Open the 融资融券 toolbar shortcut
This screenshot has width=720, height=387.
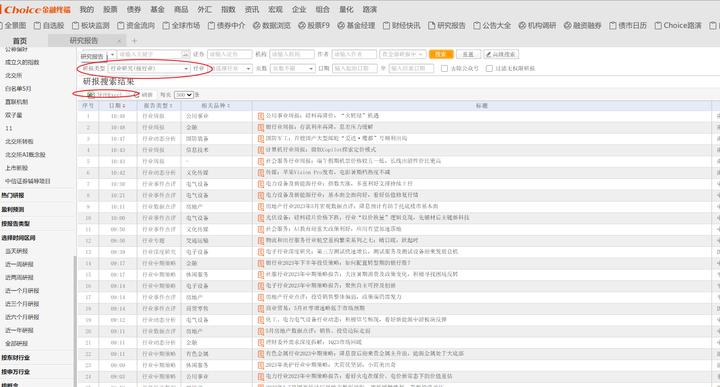pos(583,25)
